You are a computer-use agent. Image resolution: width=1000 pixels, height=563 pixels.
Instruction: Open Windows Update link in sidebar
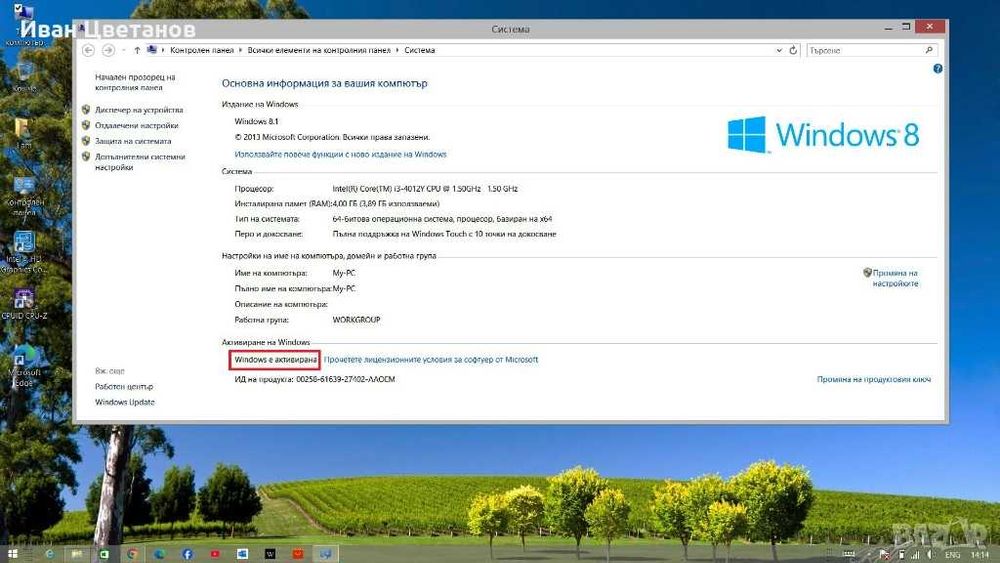(x=125, y=402)
